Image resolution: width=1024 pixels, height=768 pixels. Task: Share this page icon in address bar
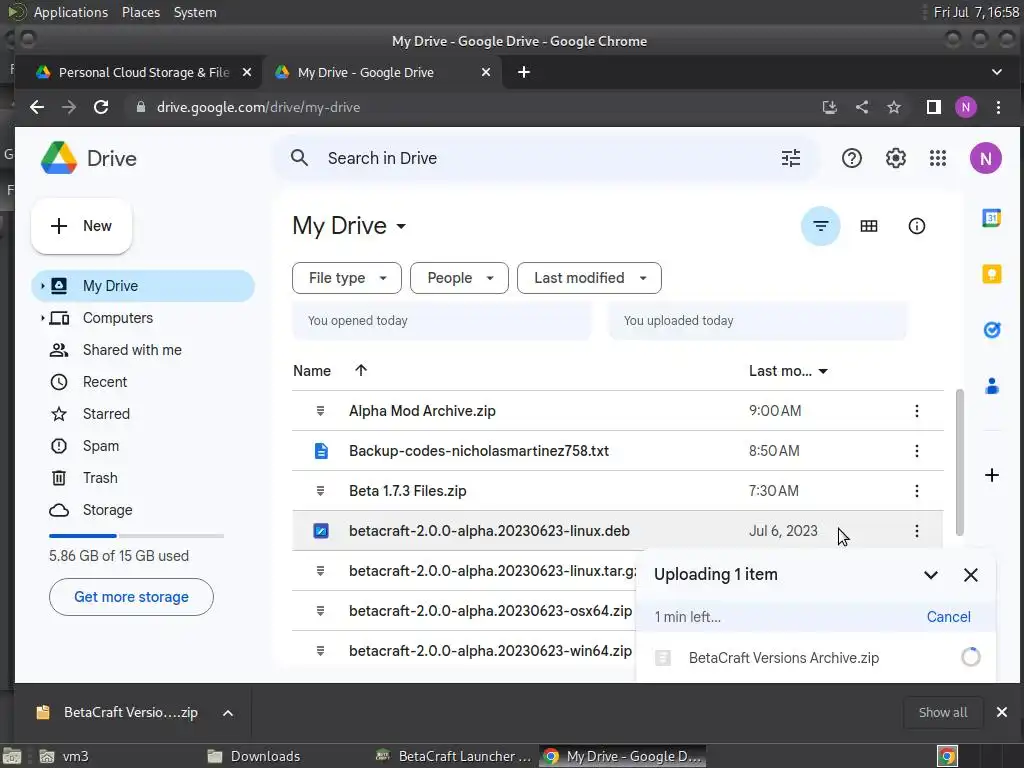(x=861, y=107)
